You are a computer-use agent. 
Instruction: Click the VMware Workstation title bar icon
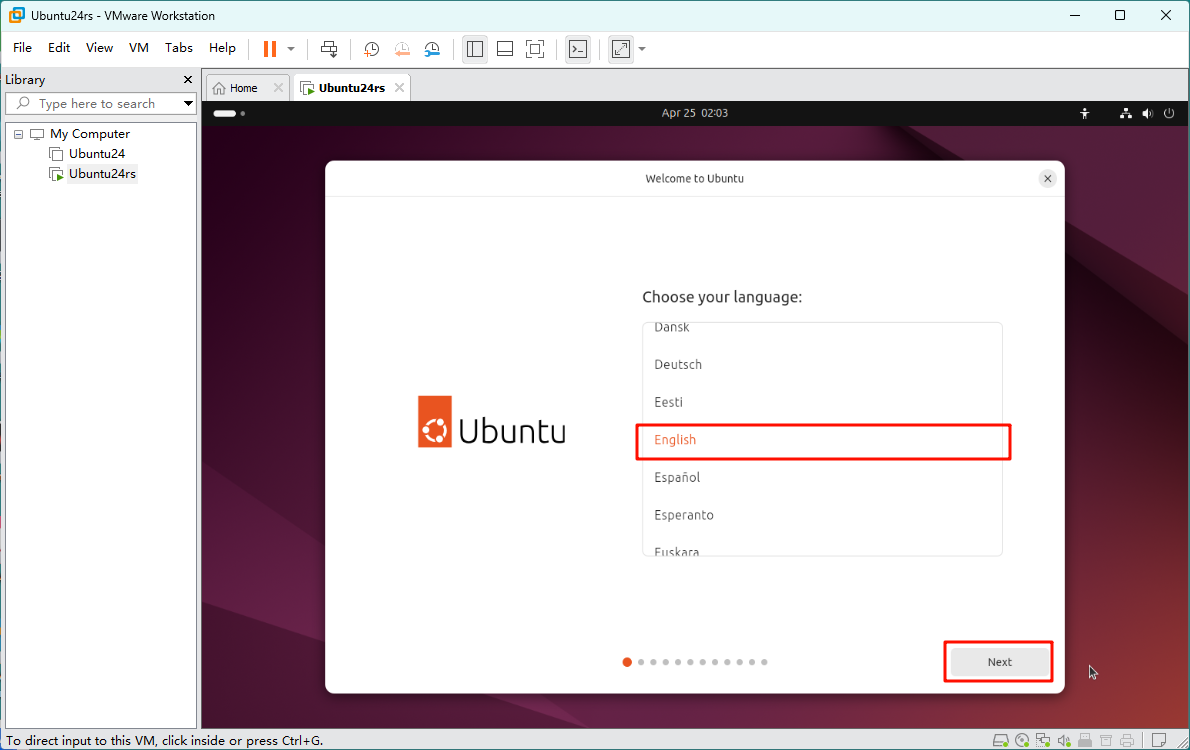coord(17,15)
